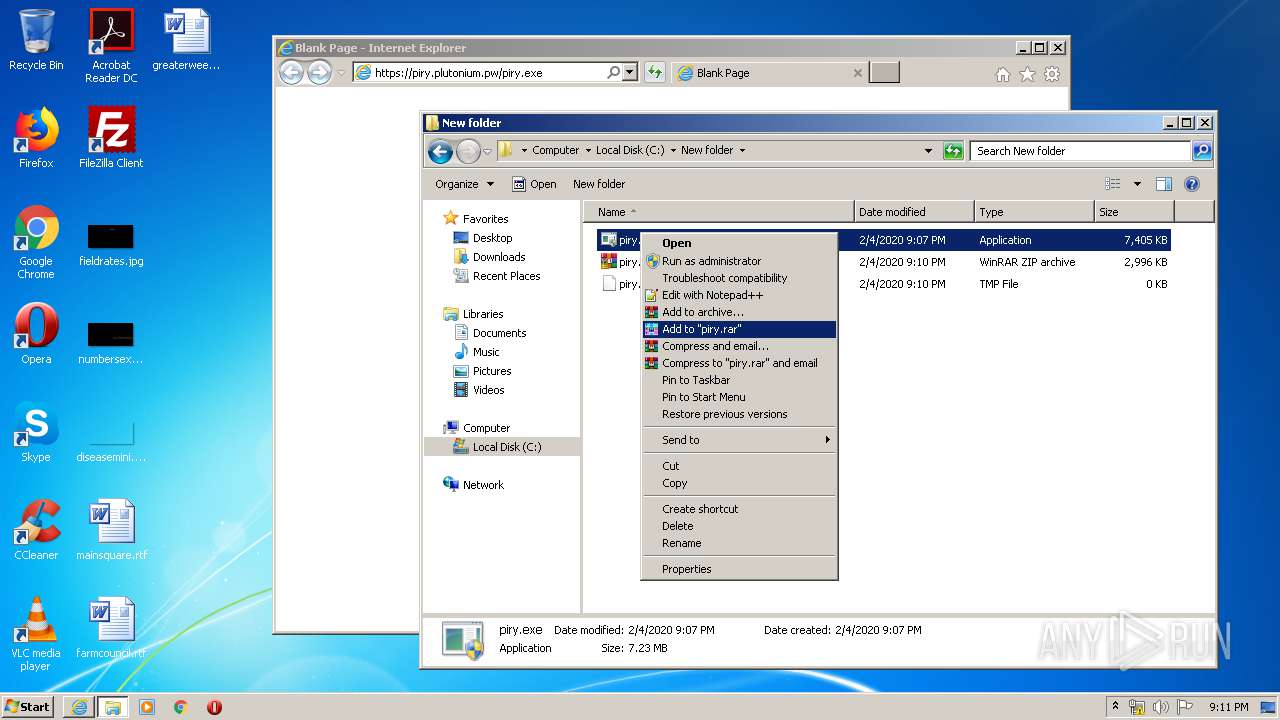Open breadcrumb arrow after Computer
The image size is (1280, 720).
pos(588,151)
